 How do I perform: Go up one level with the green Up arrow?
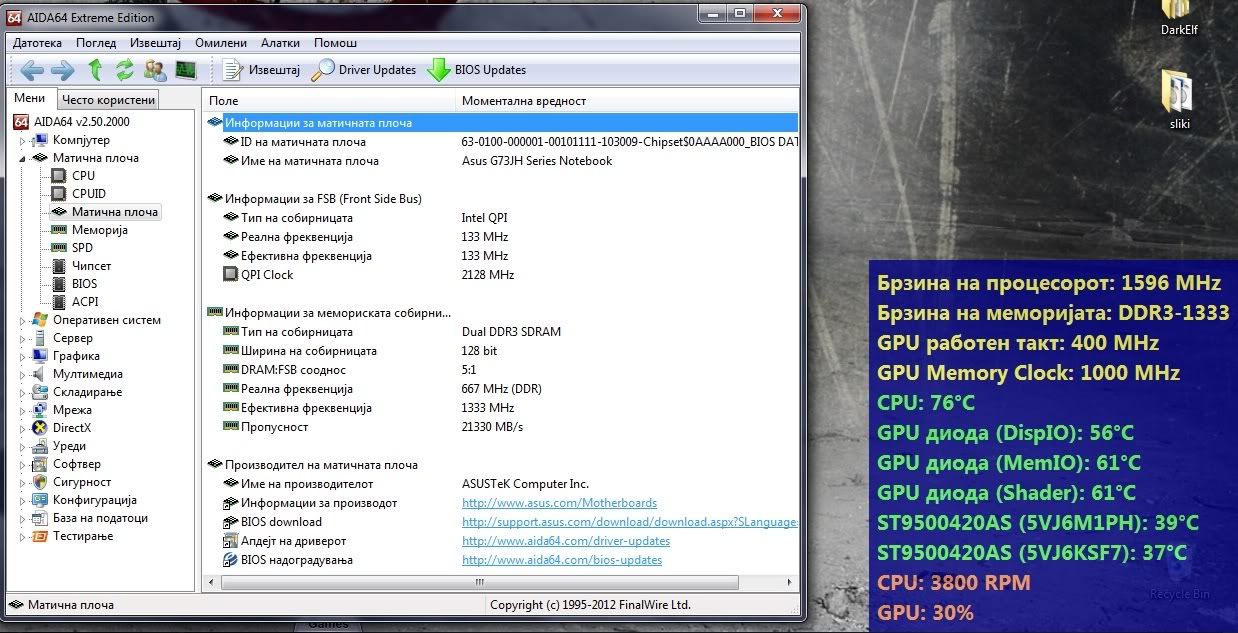[x=95, y=70]
